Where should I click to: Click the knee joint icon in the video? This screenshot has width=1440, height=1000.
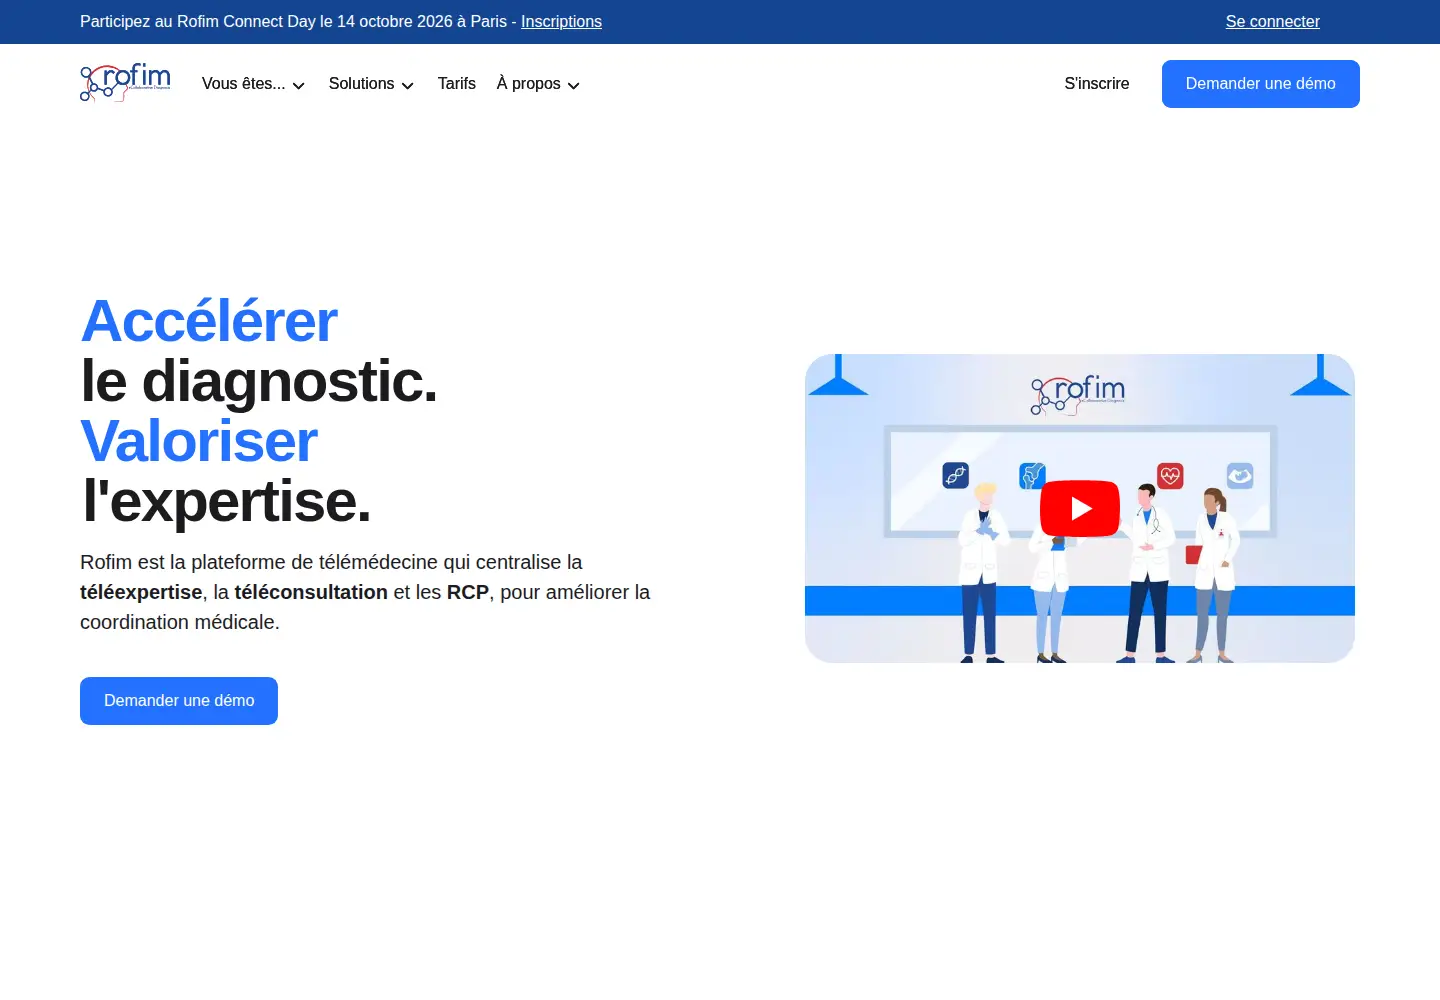click(x=1032, y=475)
